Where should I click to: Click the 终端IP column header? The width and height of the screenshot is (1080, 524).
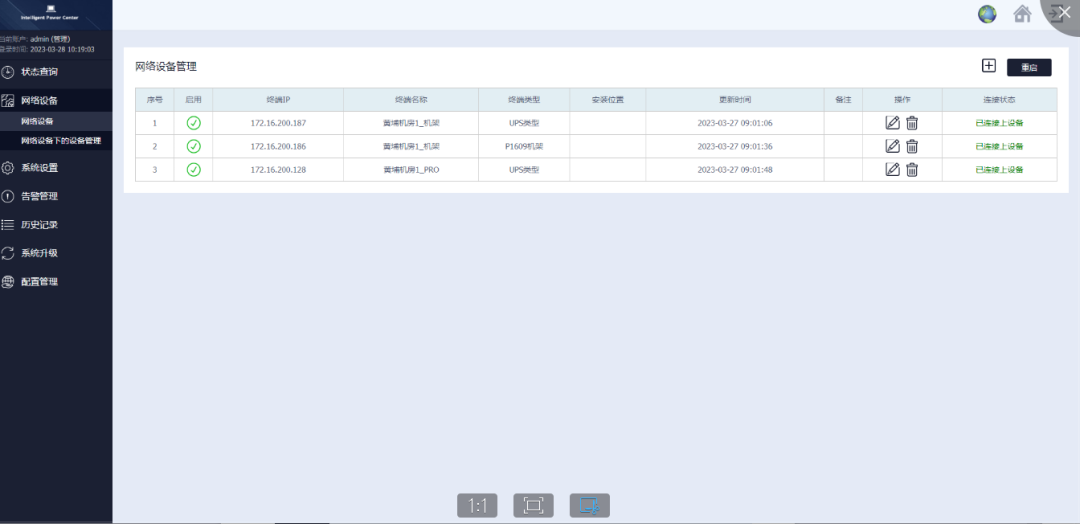pos(278,100)
